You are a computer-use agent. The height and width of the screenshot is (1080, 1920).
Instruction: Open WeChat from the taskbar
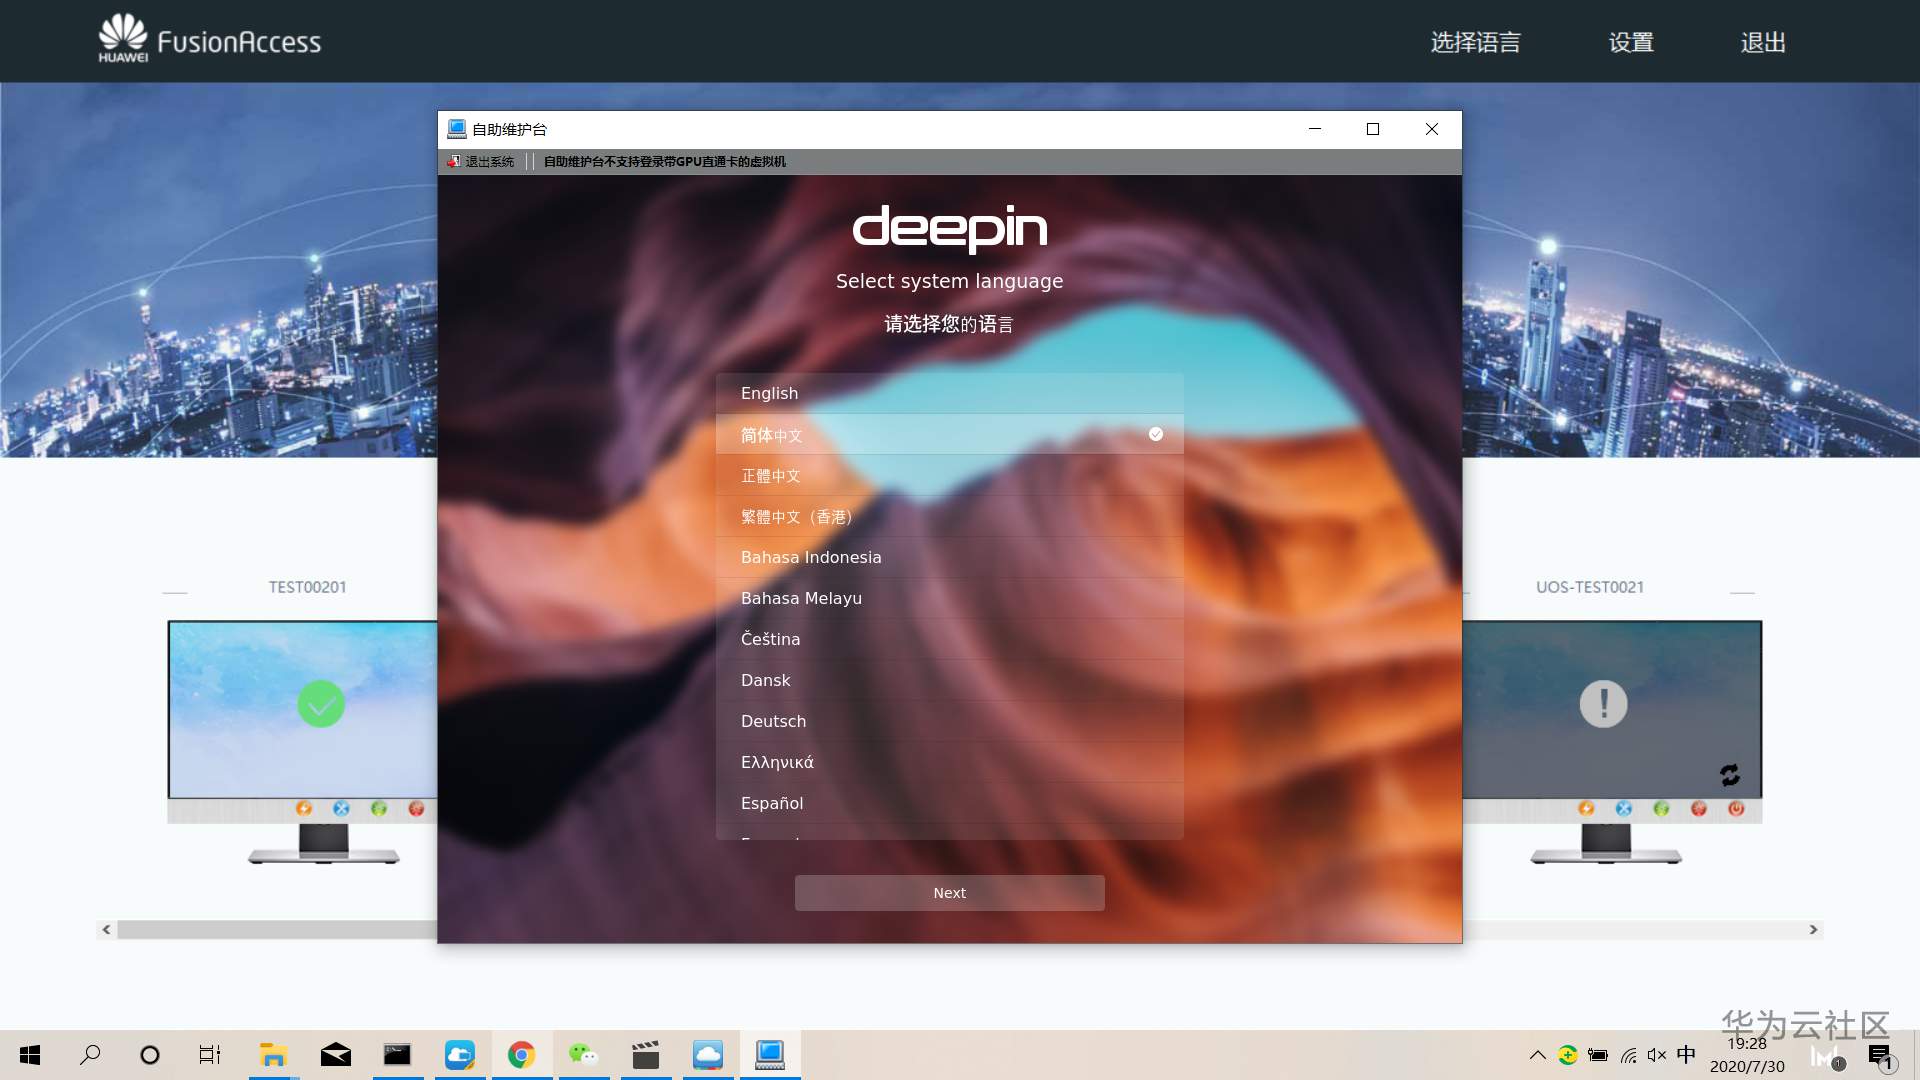(583, 1055)
